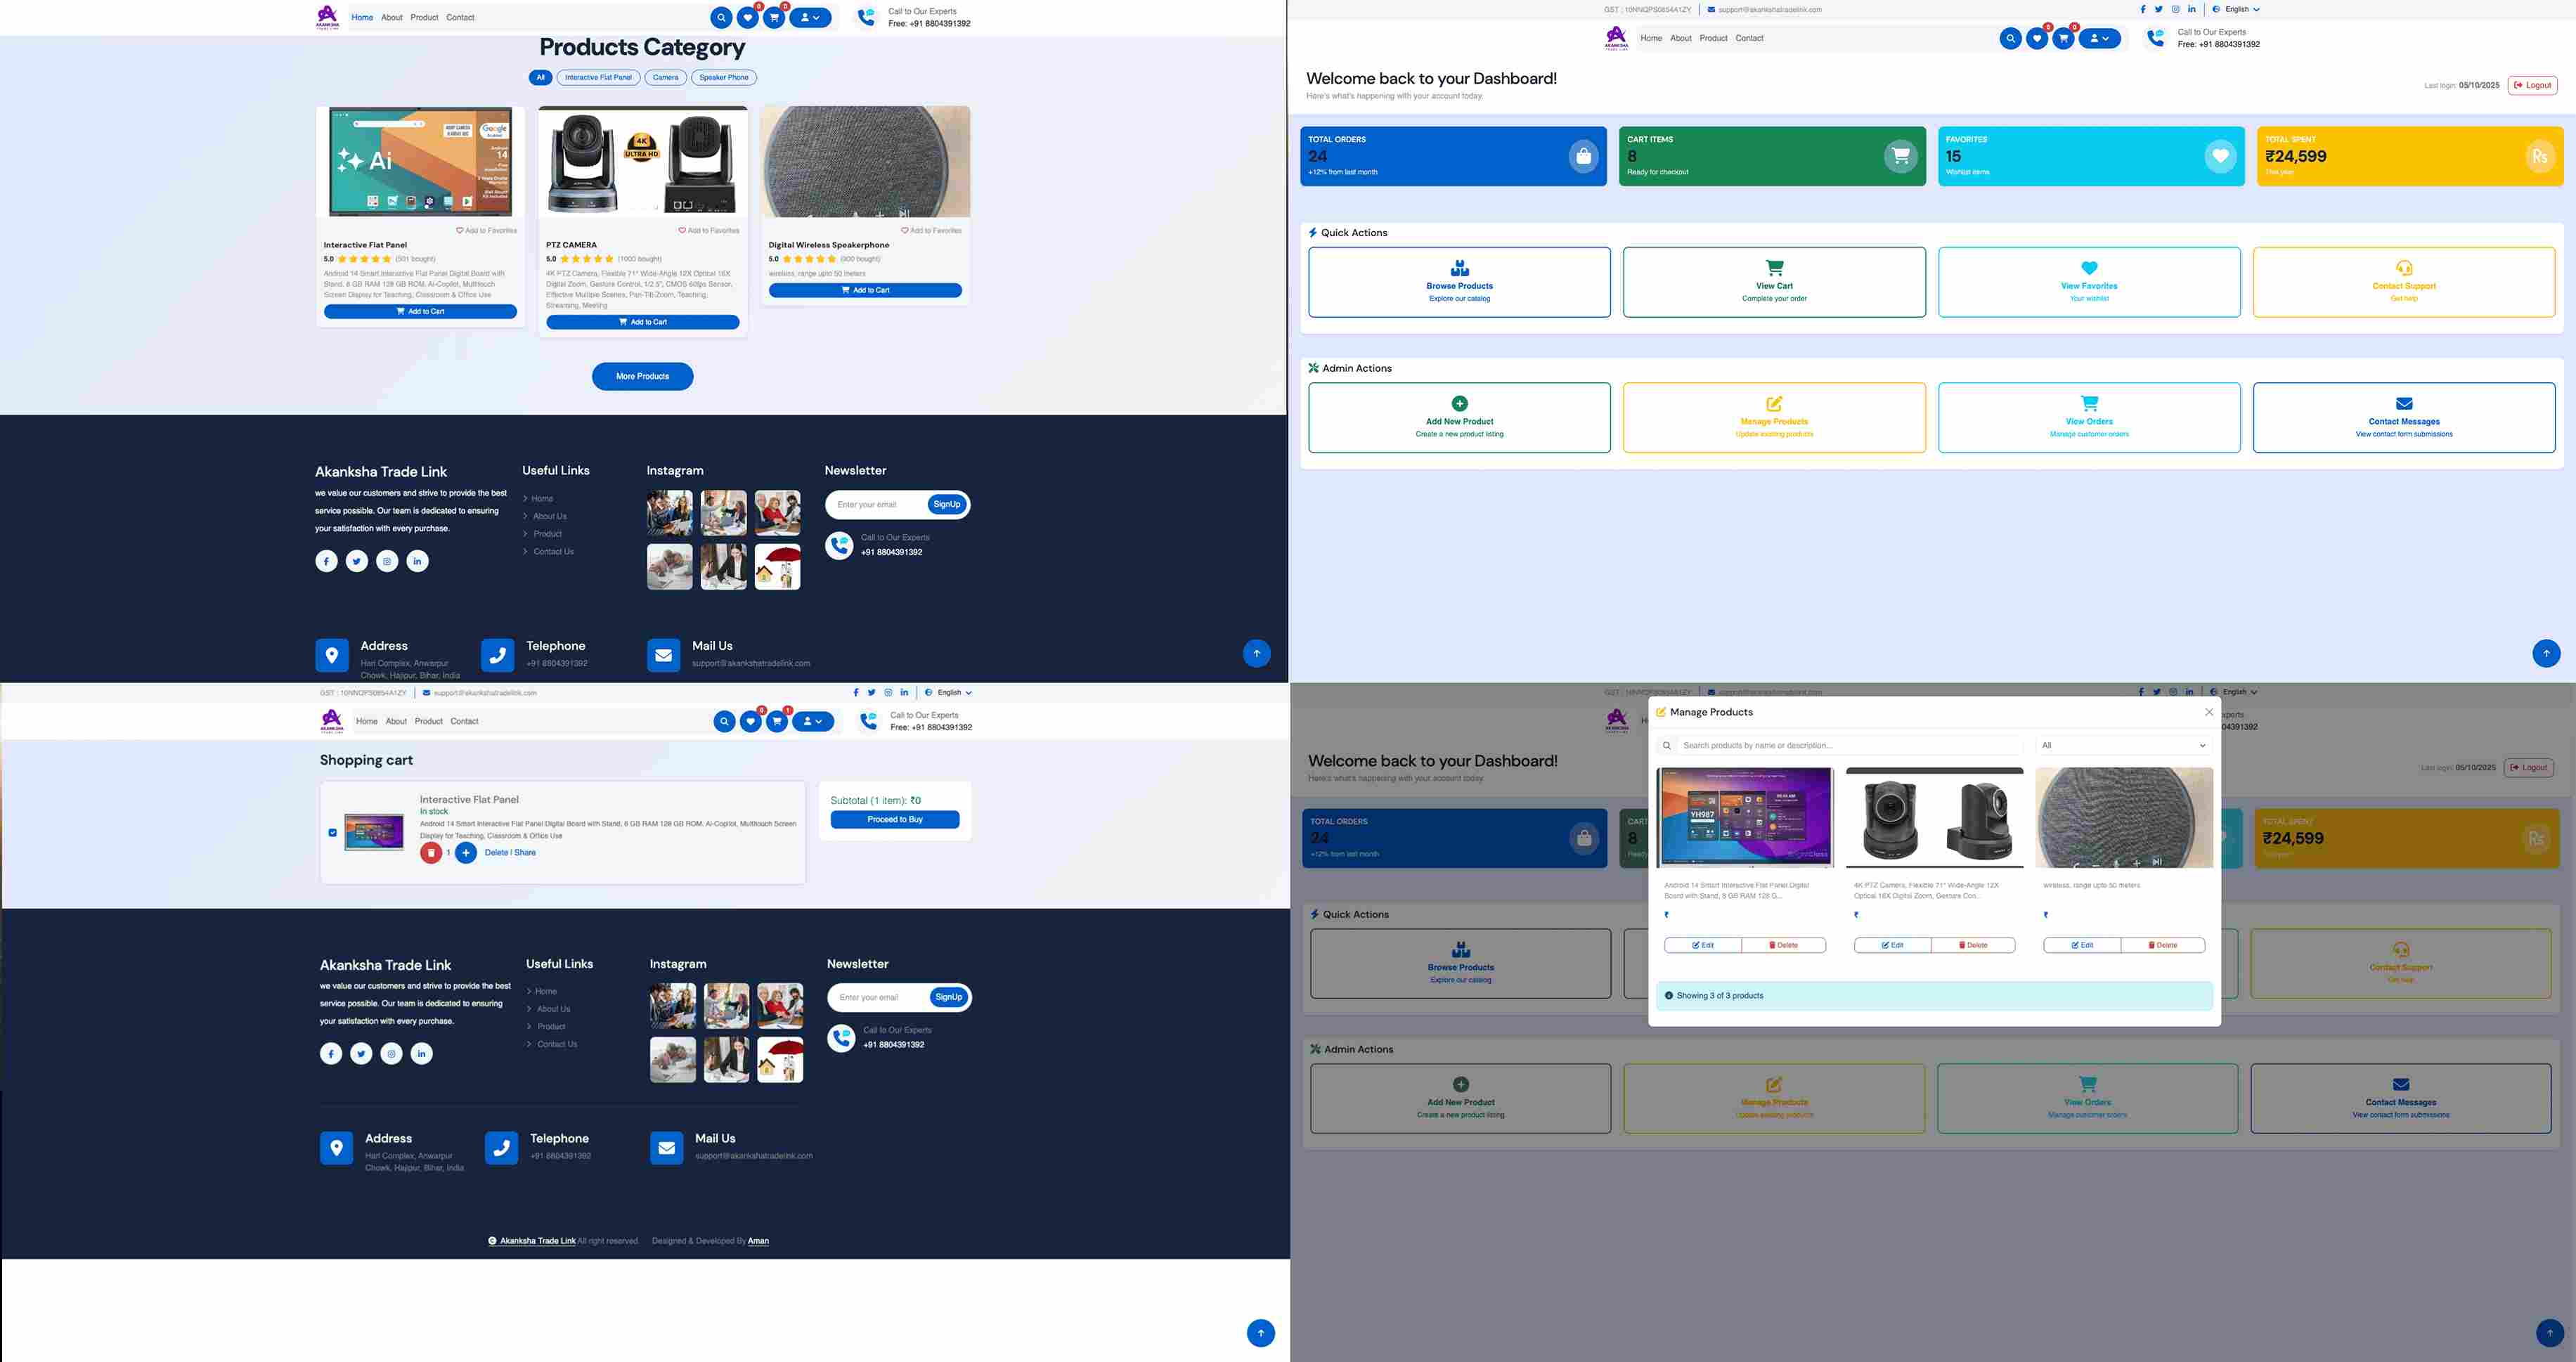Click cart icon with badge 1 in Shopping cart header
Viewport: 2576px width, 1362px height.
(x=776, y=722)
